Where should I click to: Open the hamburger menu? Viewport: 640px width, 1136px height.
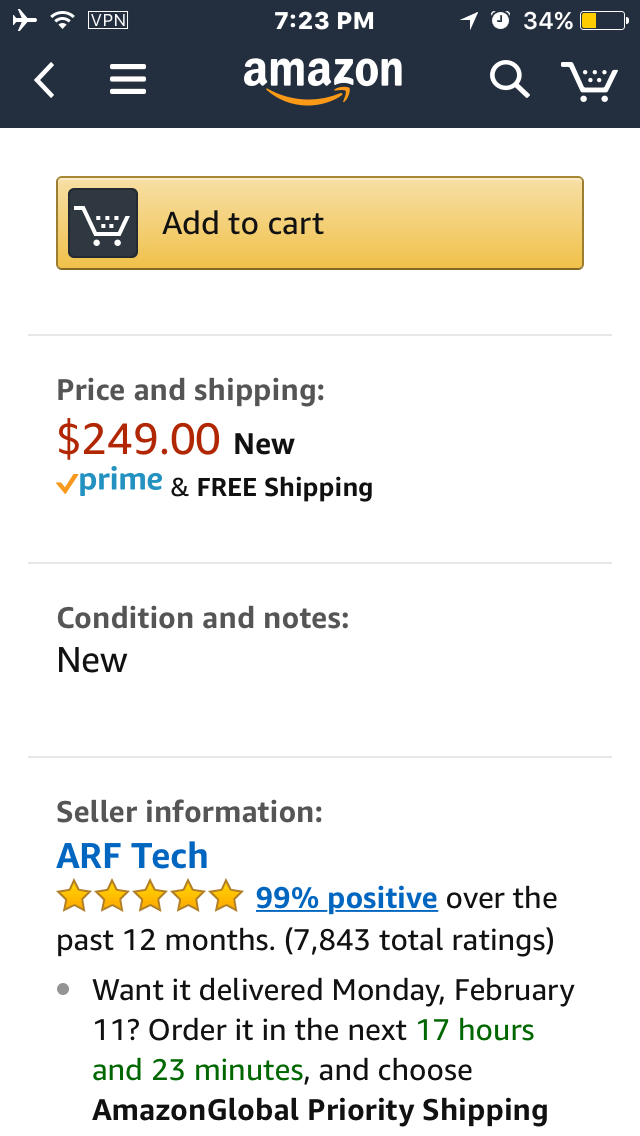point(128,80)
